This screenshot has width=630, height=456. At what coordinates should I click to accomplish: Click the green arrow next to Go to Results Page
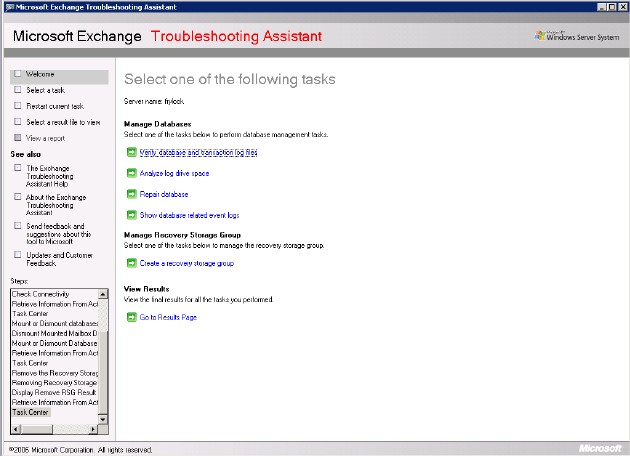(131, 317)
